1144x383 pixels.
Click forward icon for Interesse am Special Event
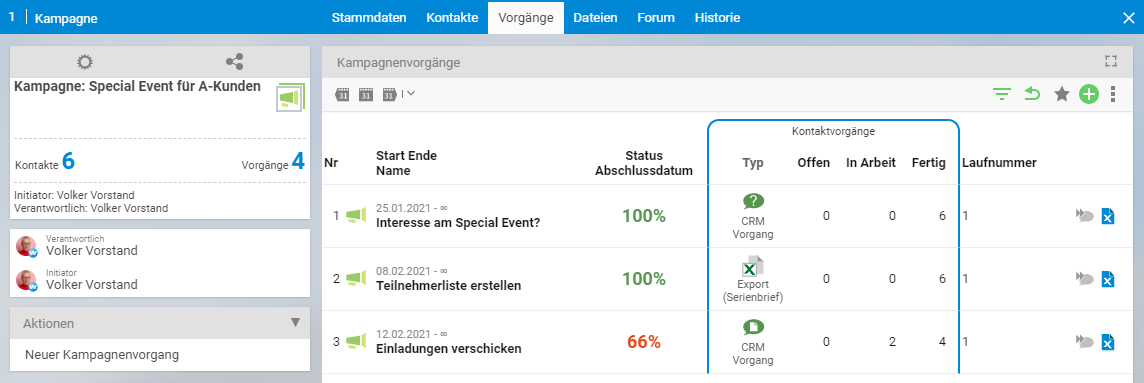click(x=1084, y=215)
